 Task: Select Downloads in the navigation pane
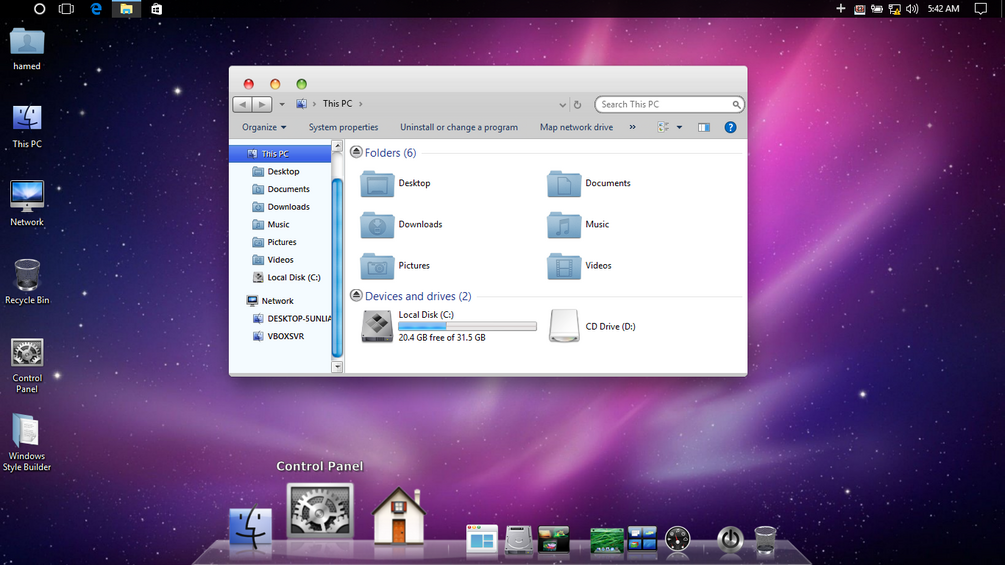click(x=288, y=207)
